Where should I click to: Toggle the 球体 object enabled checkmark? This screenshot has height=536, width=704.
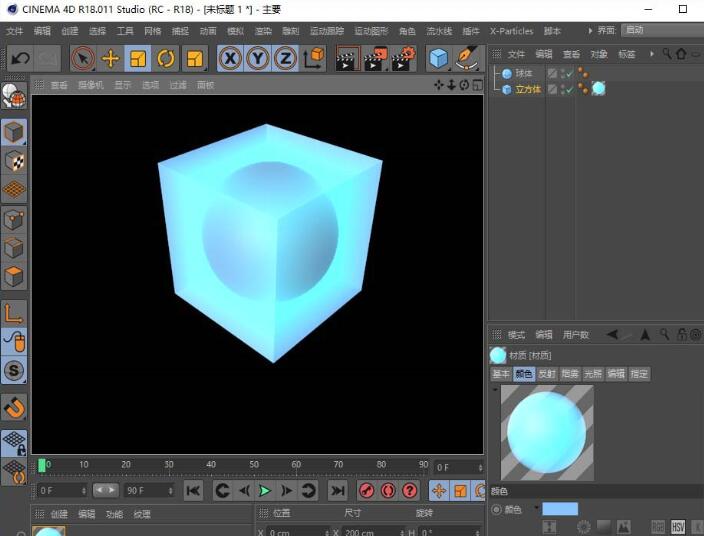point(567,73)
